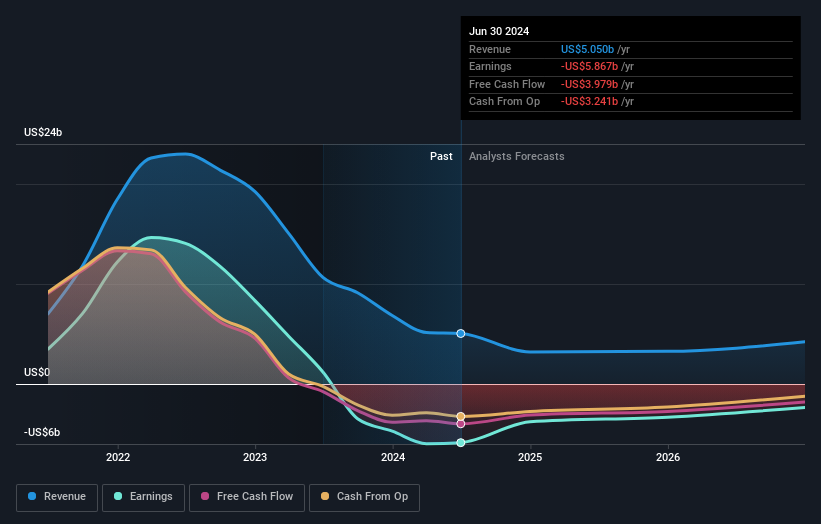This screenshot has width=821, height=524.
Task: Toggle the Free Cash Flow legend button
Action: pyautogui.click(x=247, y=497)
